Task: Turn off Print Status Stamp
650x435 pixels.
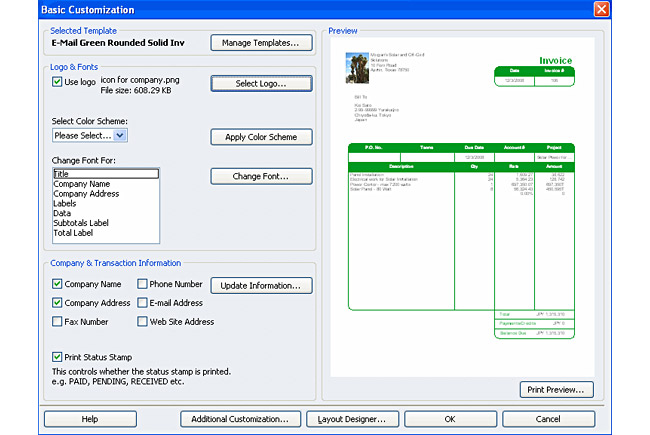Action: coord(58,357)
